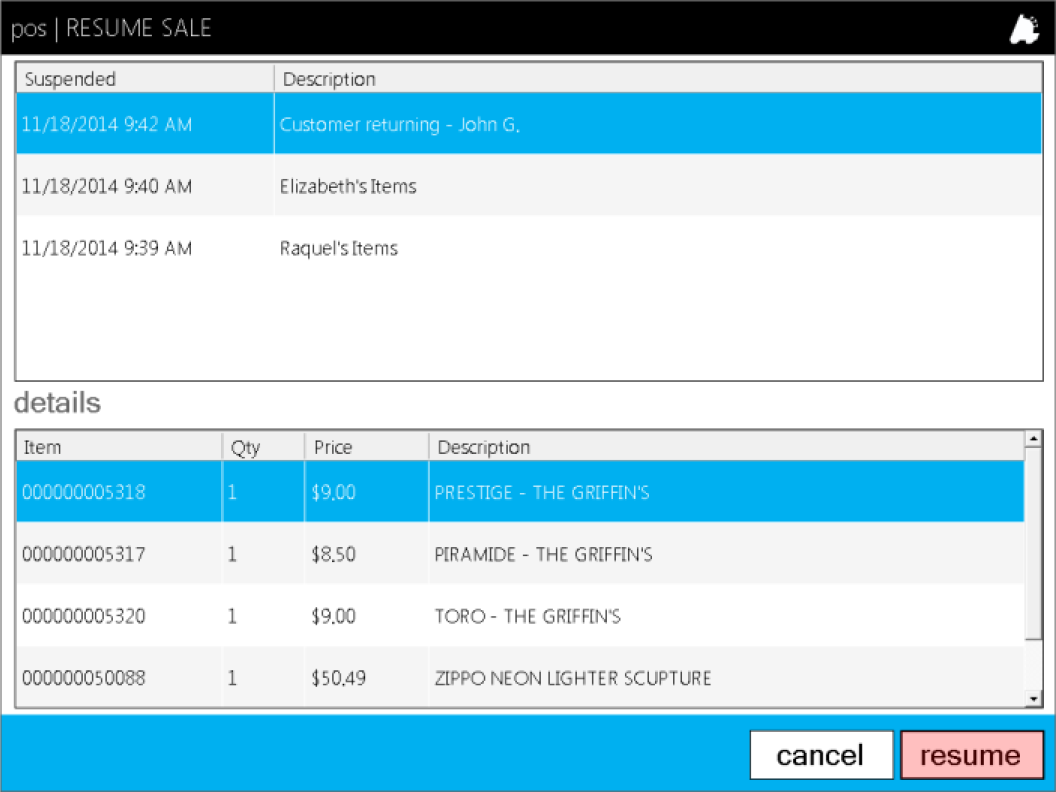This screenshot has width=1056, height=792.
Task: Click the app logo icon in title bar
Action: [1025, 29]
